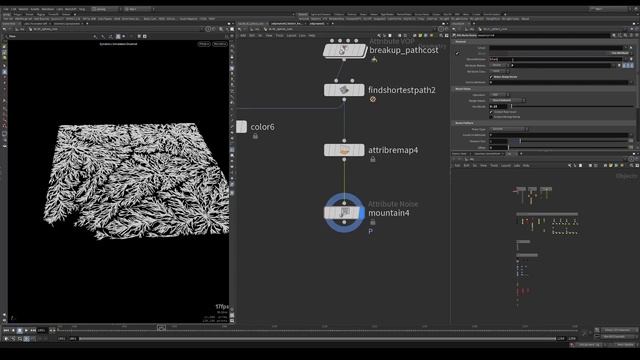The image size is (640, 360).
Task: Click left input connector of findshortestpath2
Action: 336,81
